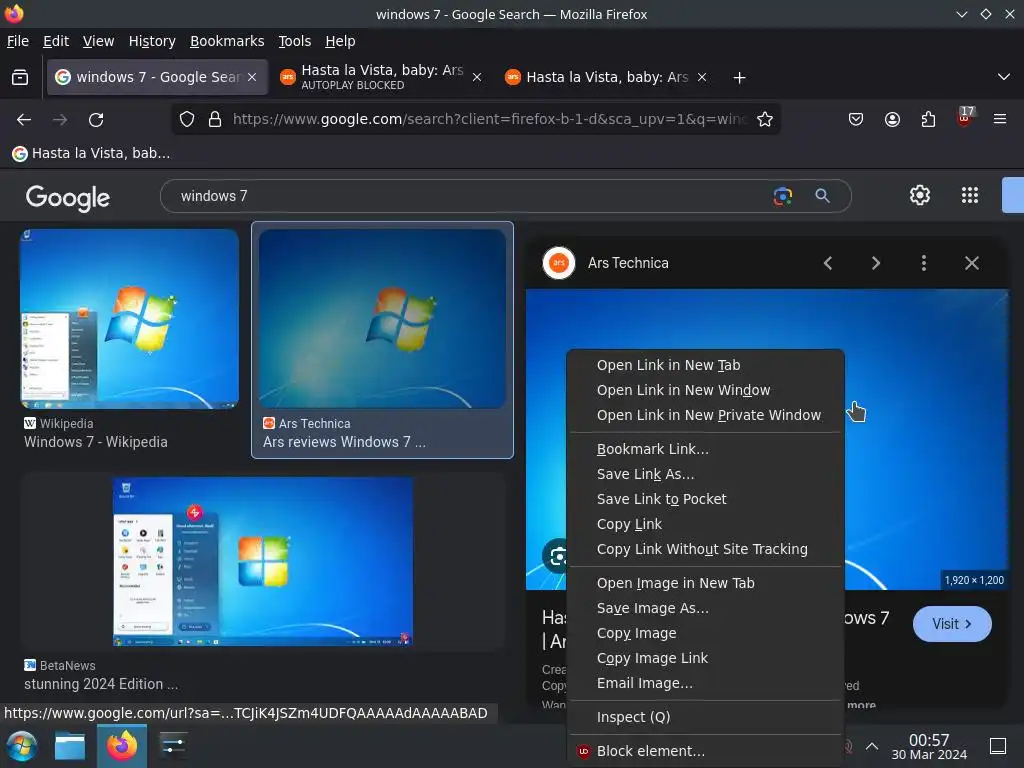Open a new tab with the plus icon
1024x768 pixels.
[739, 78]
